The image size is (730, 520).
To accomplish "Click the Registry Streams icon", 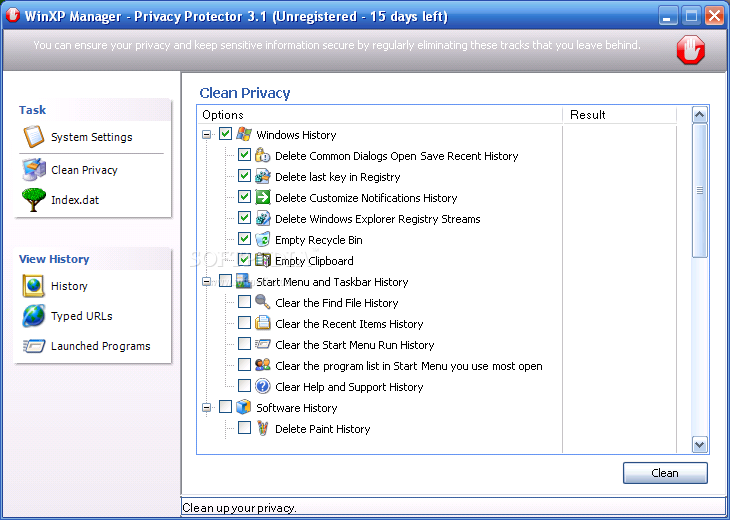I will [263, 218].
